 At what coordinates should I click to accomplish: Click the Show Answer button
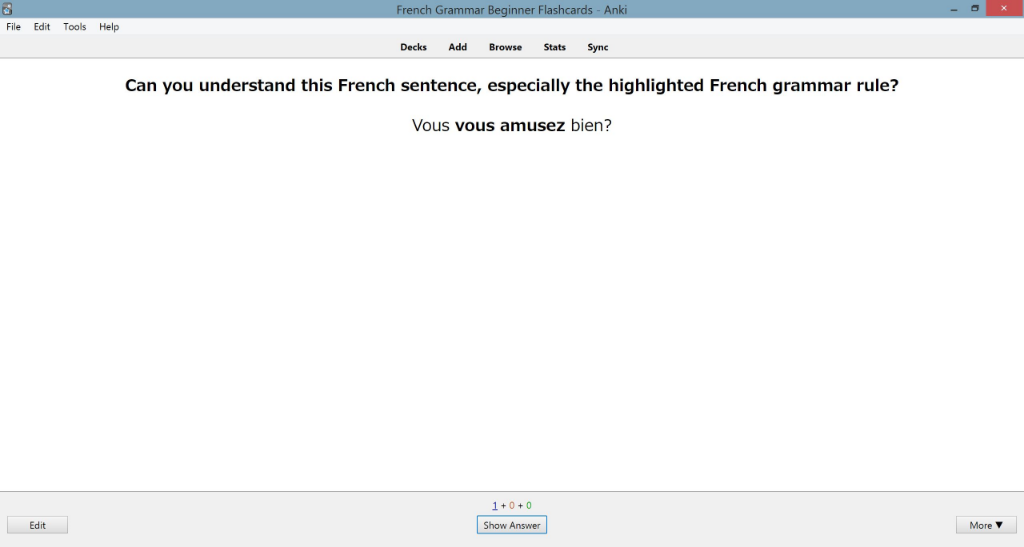[511, 525]
